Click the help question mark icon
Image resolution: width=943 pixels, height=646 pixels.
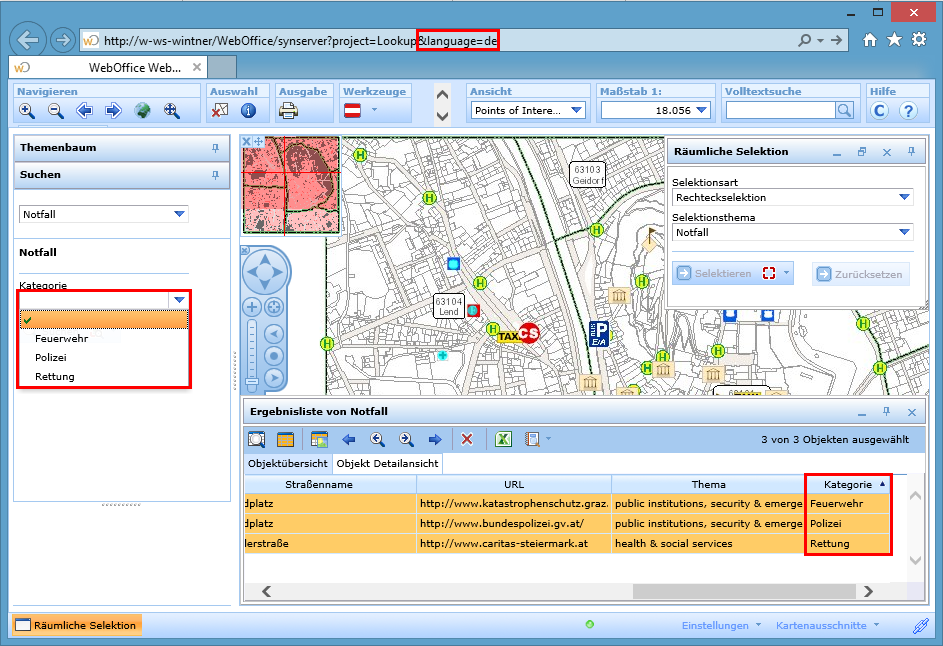[x=908, y=111]
